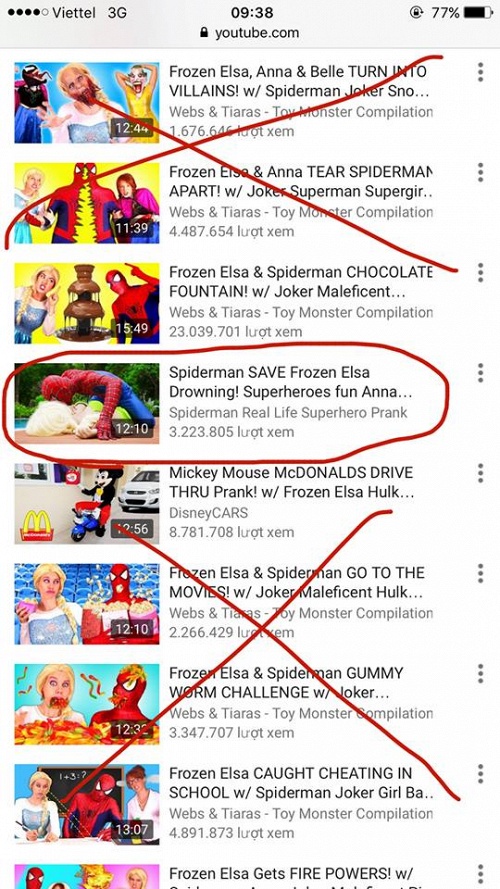Tap the youtube.com address bar

point(249,33)
